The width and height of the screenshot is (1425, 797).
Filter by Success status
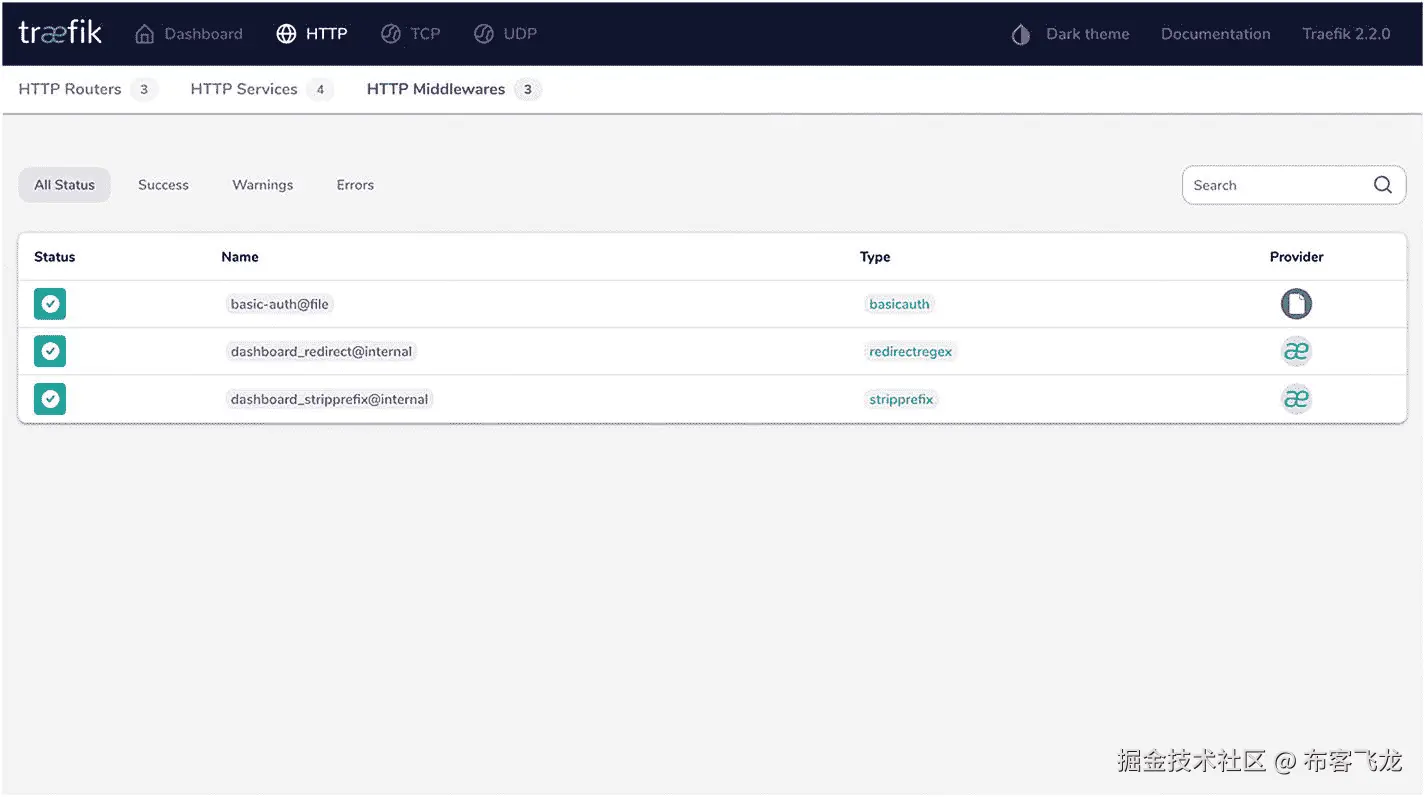pyautogui.click(x=163, y=185)
